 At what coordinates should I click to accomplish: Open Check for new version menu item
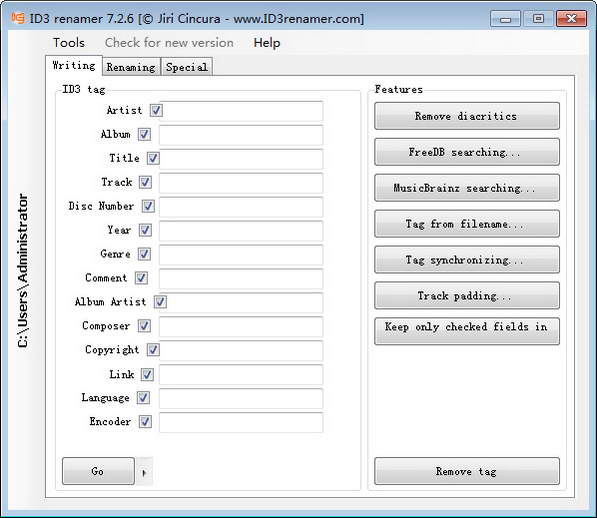coord(169,43)
